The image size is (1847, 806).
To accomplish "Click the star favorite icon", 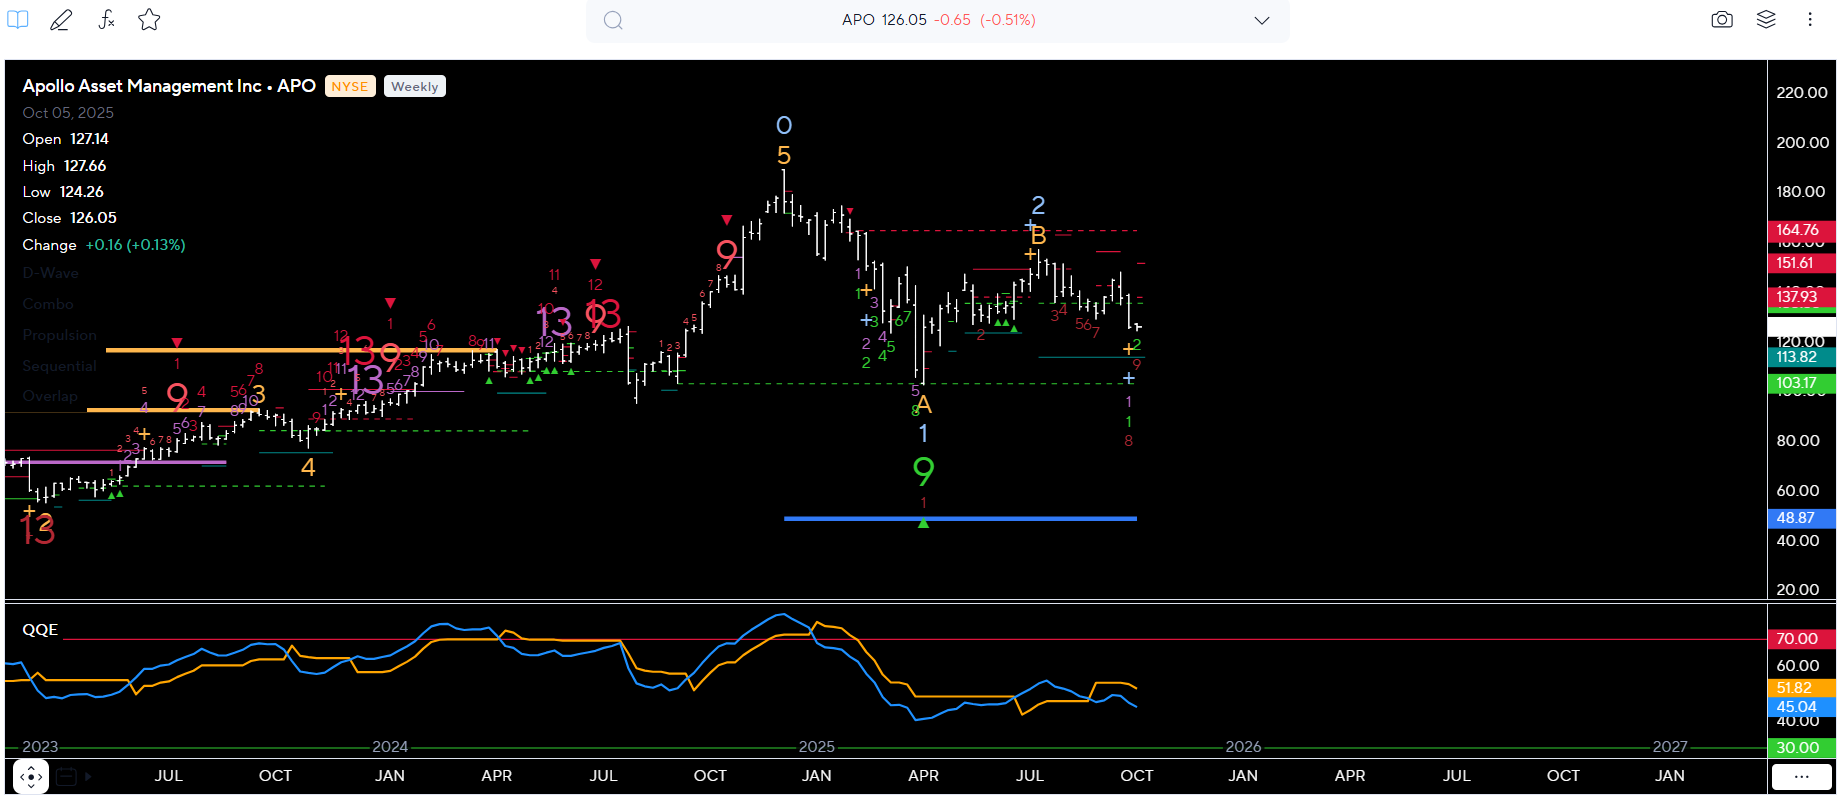I will [149, 19].
